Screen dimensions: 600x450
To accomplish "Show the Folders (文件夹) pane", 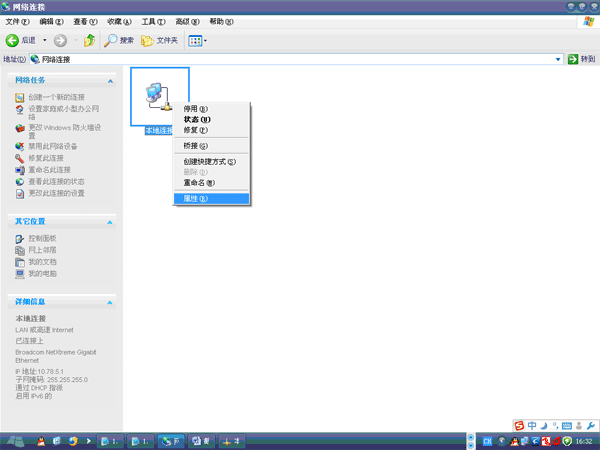I will pos(159,41).
